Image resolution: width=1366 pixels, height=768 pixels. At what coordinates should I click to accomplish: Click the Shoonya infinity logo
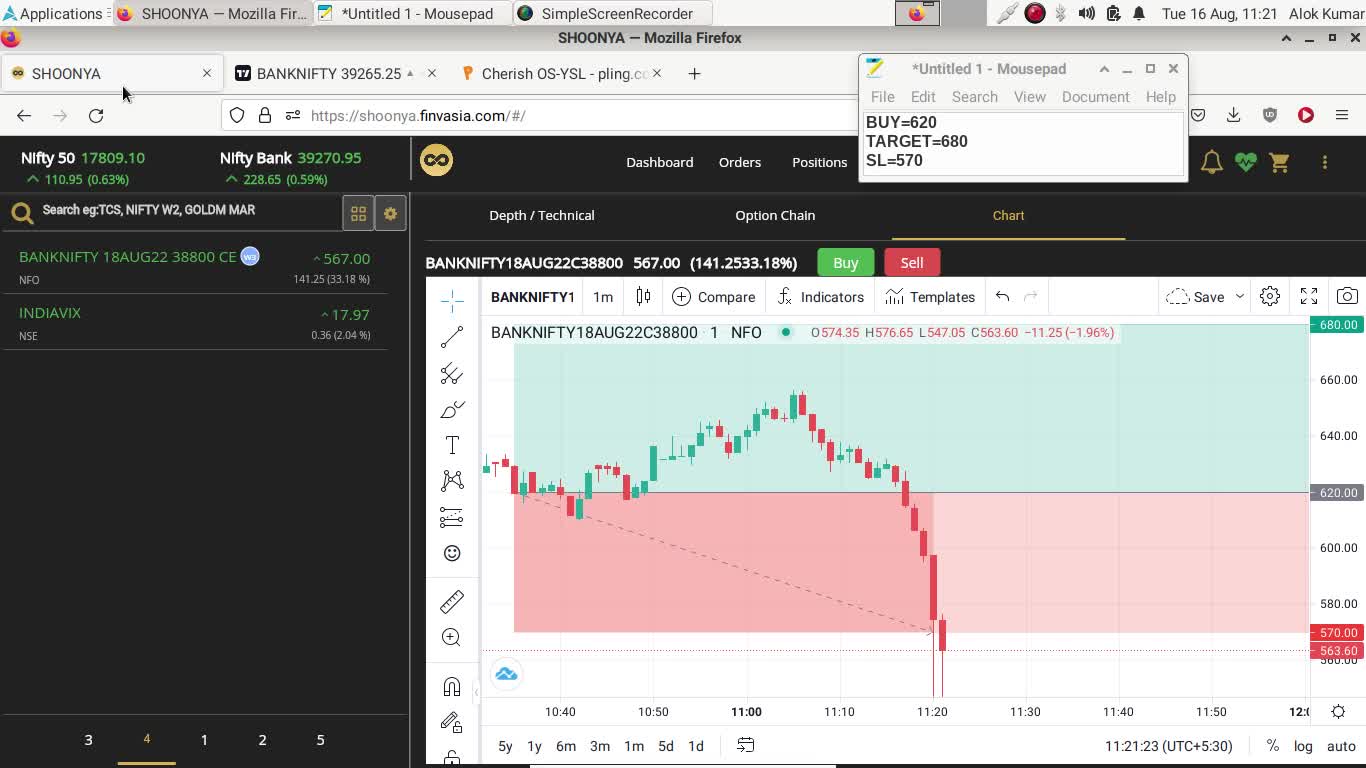pyautogui.click(x=436, y=160)
